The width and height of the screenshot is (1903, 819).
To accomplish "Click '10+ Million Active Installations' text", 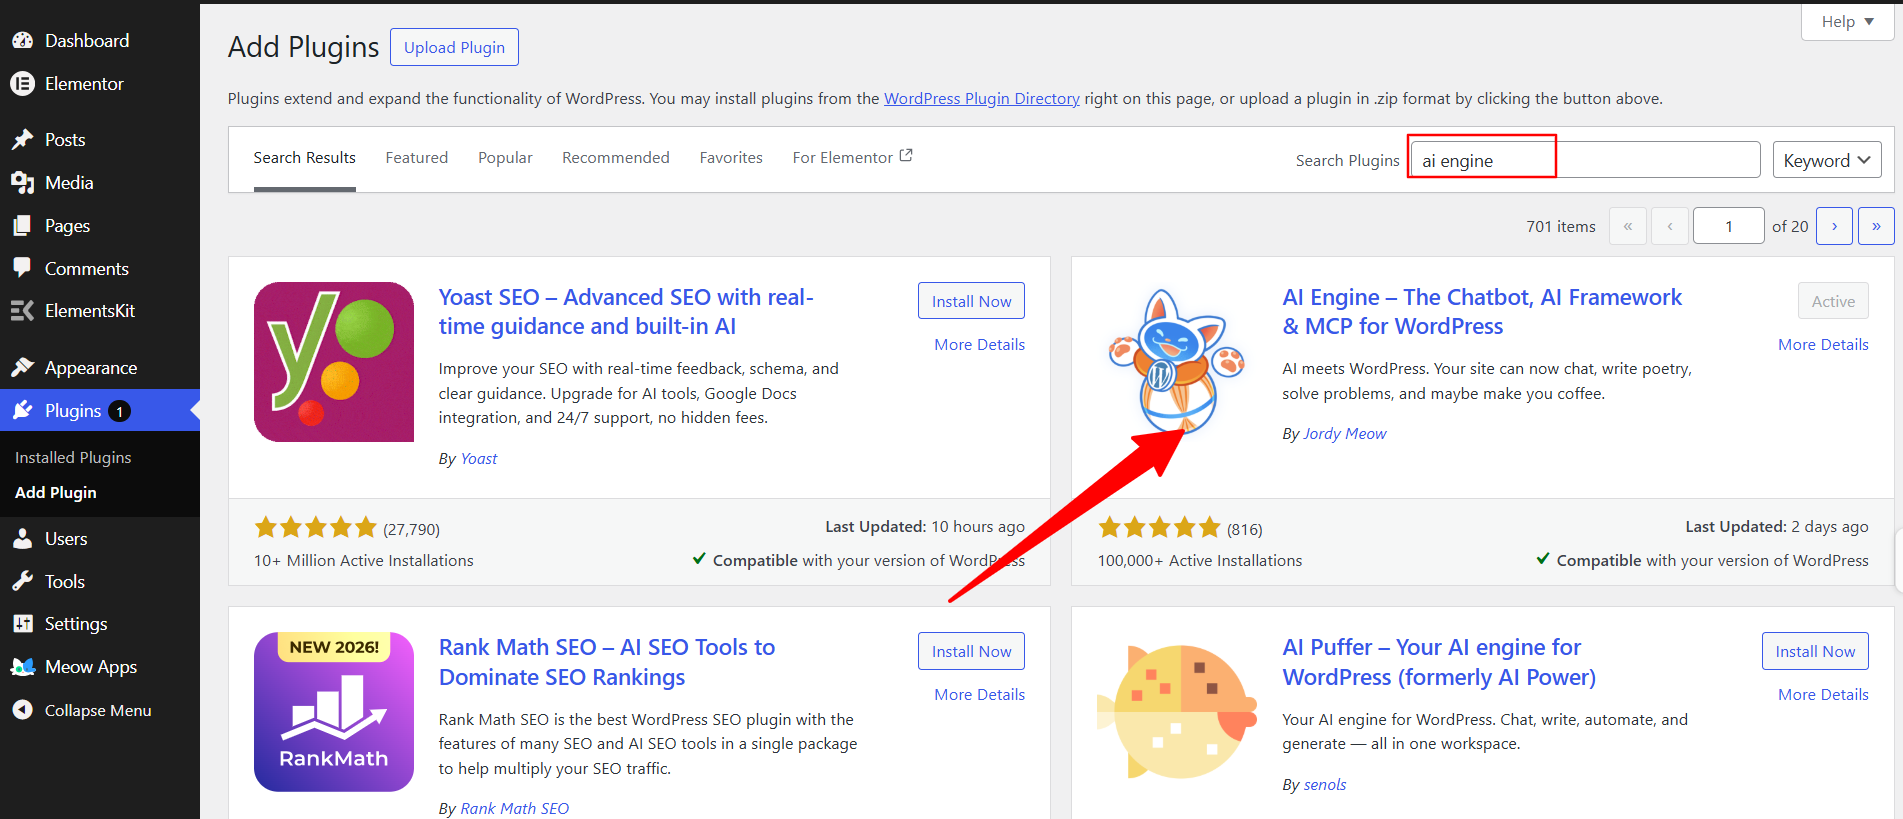I will click(364, 560).
